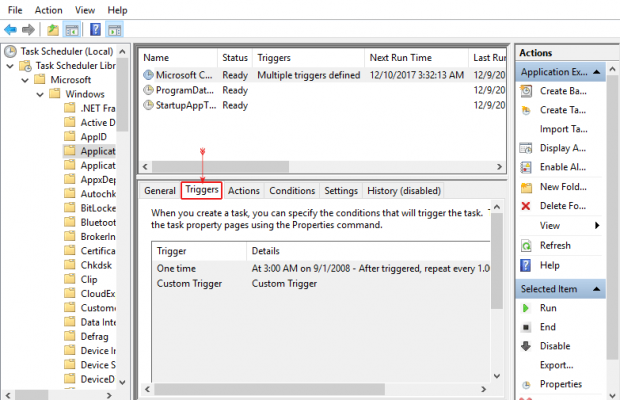The height and width of the screenshot is (400, 620).
Task: Refresh the task list from Actions pane
Action: pos(555,245)
